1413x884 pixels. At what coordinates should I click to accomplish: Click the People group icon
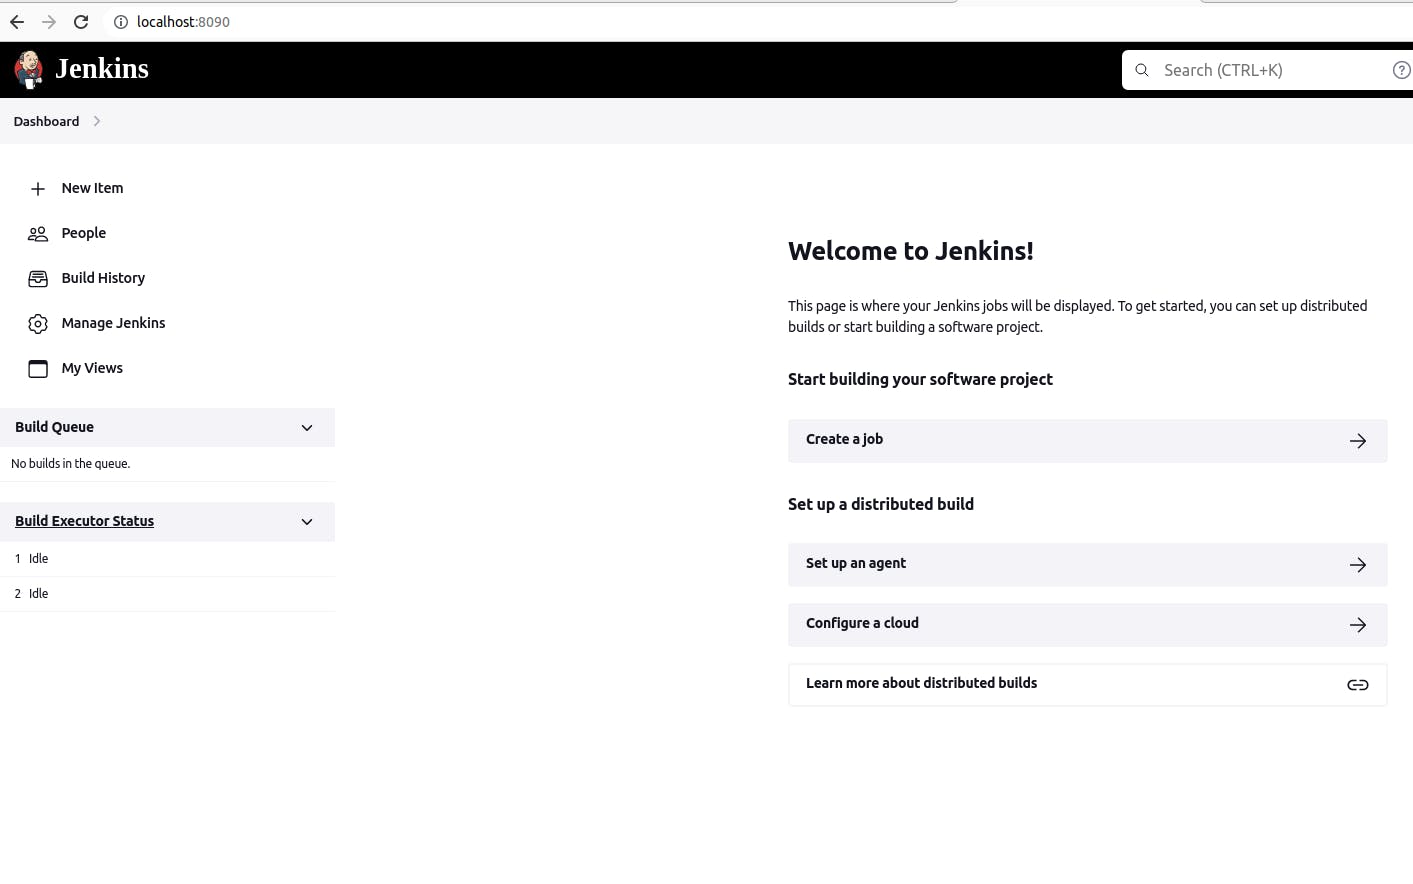tap(38, 233)
